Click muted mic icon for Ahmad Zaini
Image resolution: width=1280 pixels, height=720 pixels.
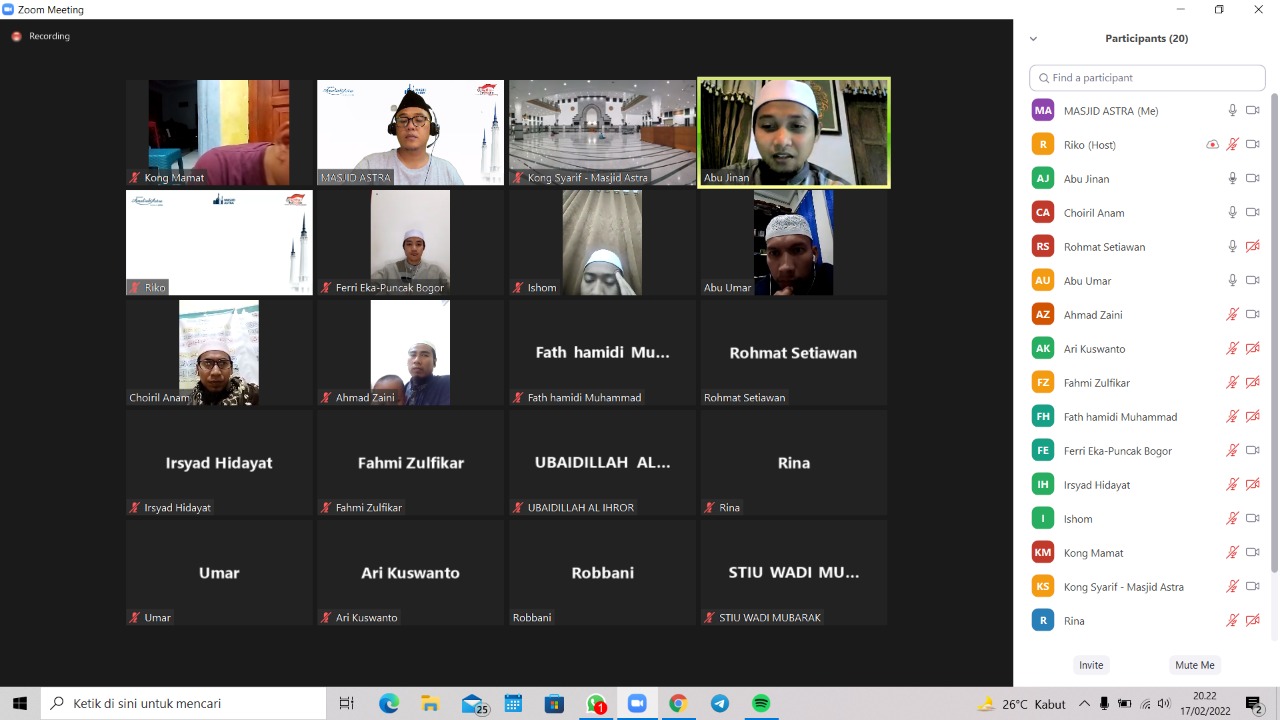point(1232,315)
